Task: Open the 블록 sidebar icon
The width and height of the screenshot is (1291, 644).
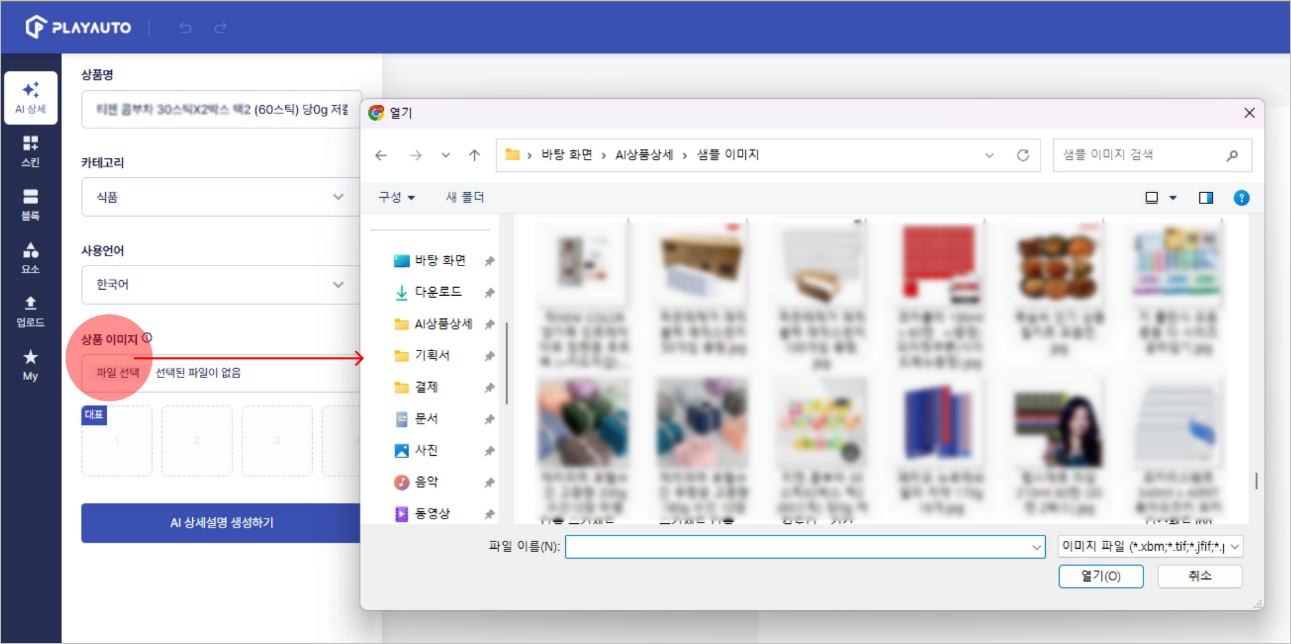Action: pos(30,204)
